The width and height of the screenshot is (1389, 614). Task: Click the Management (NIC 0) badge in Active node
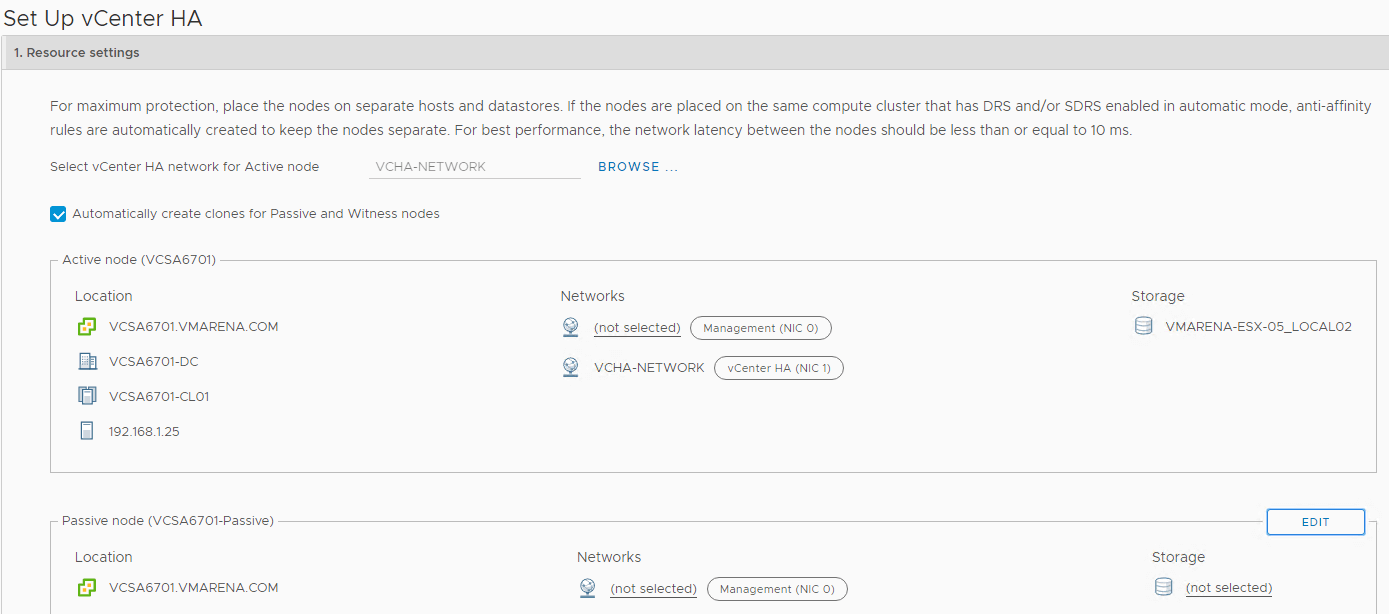[x=761, y=328]
